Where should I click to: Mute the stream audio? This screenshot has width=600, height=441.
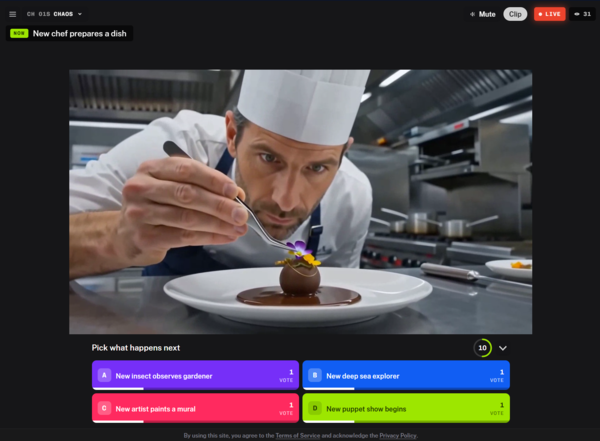click(x=483, y=14)
